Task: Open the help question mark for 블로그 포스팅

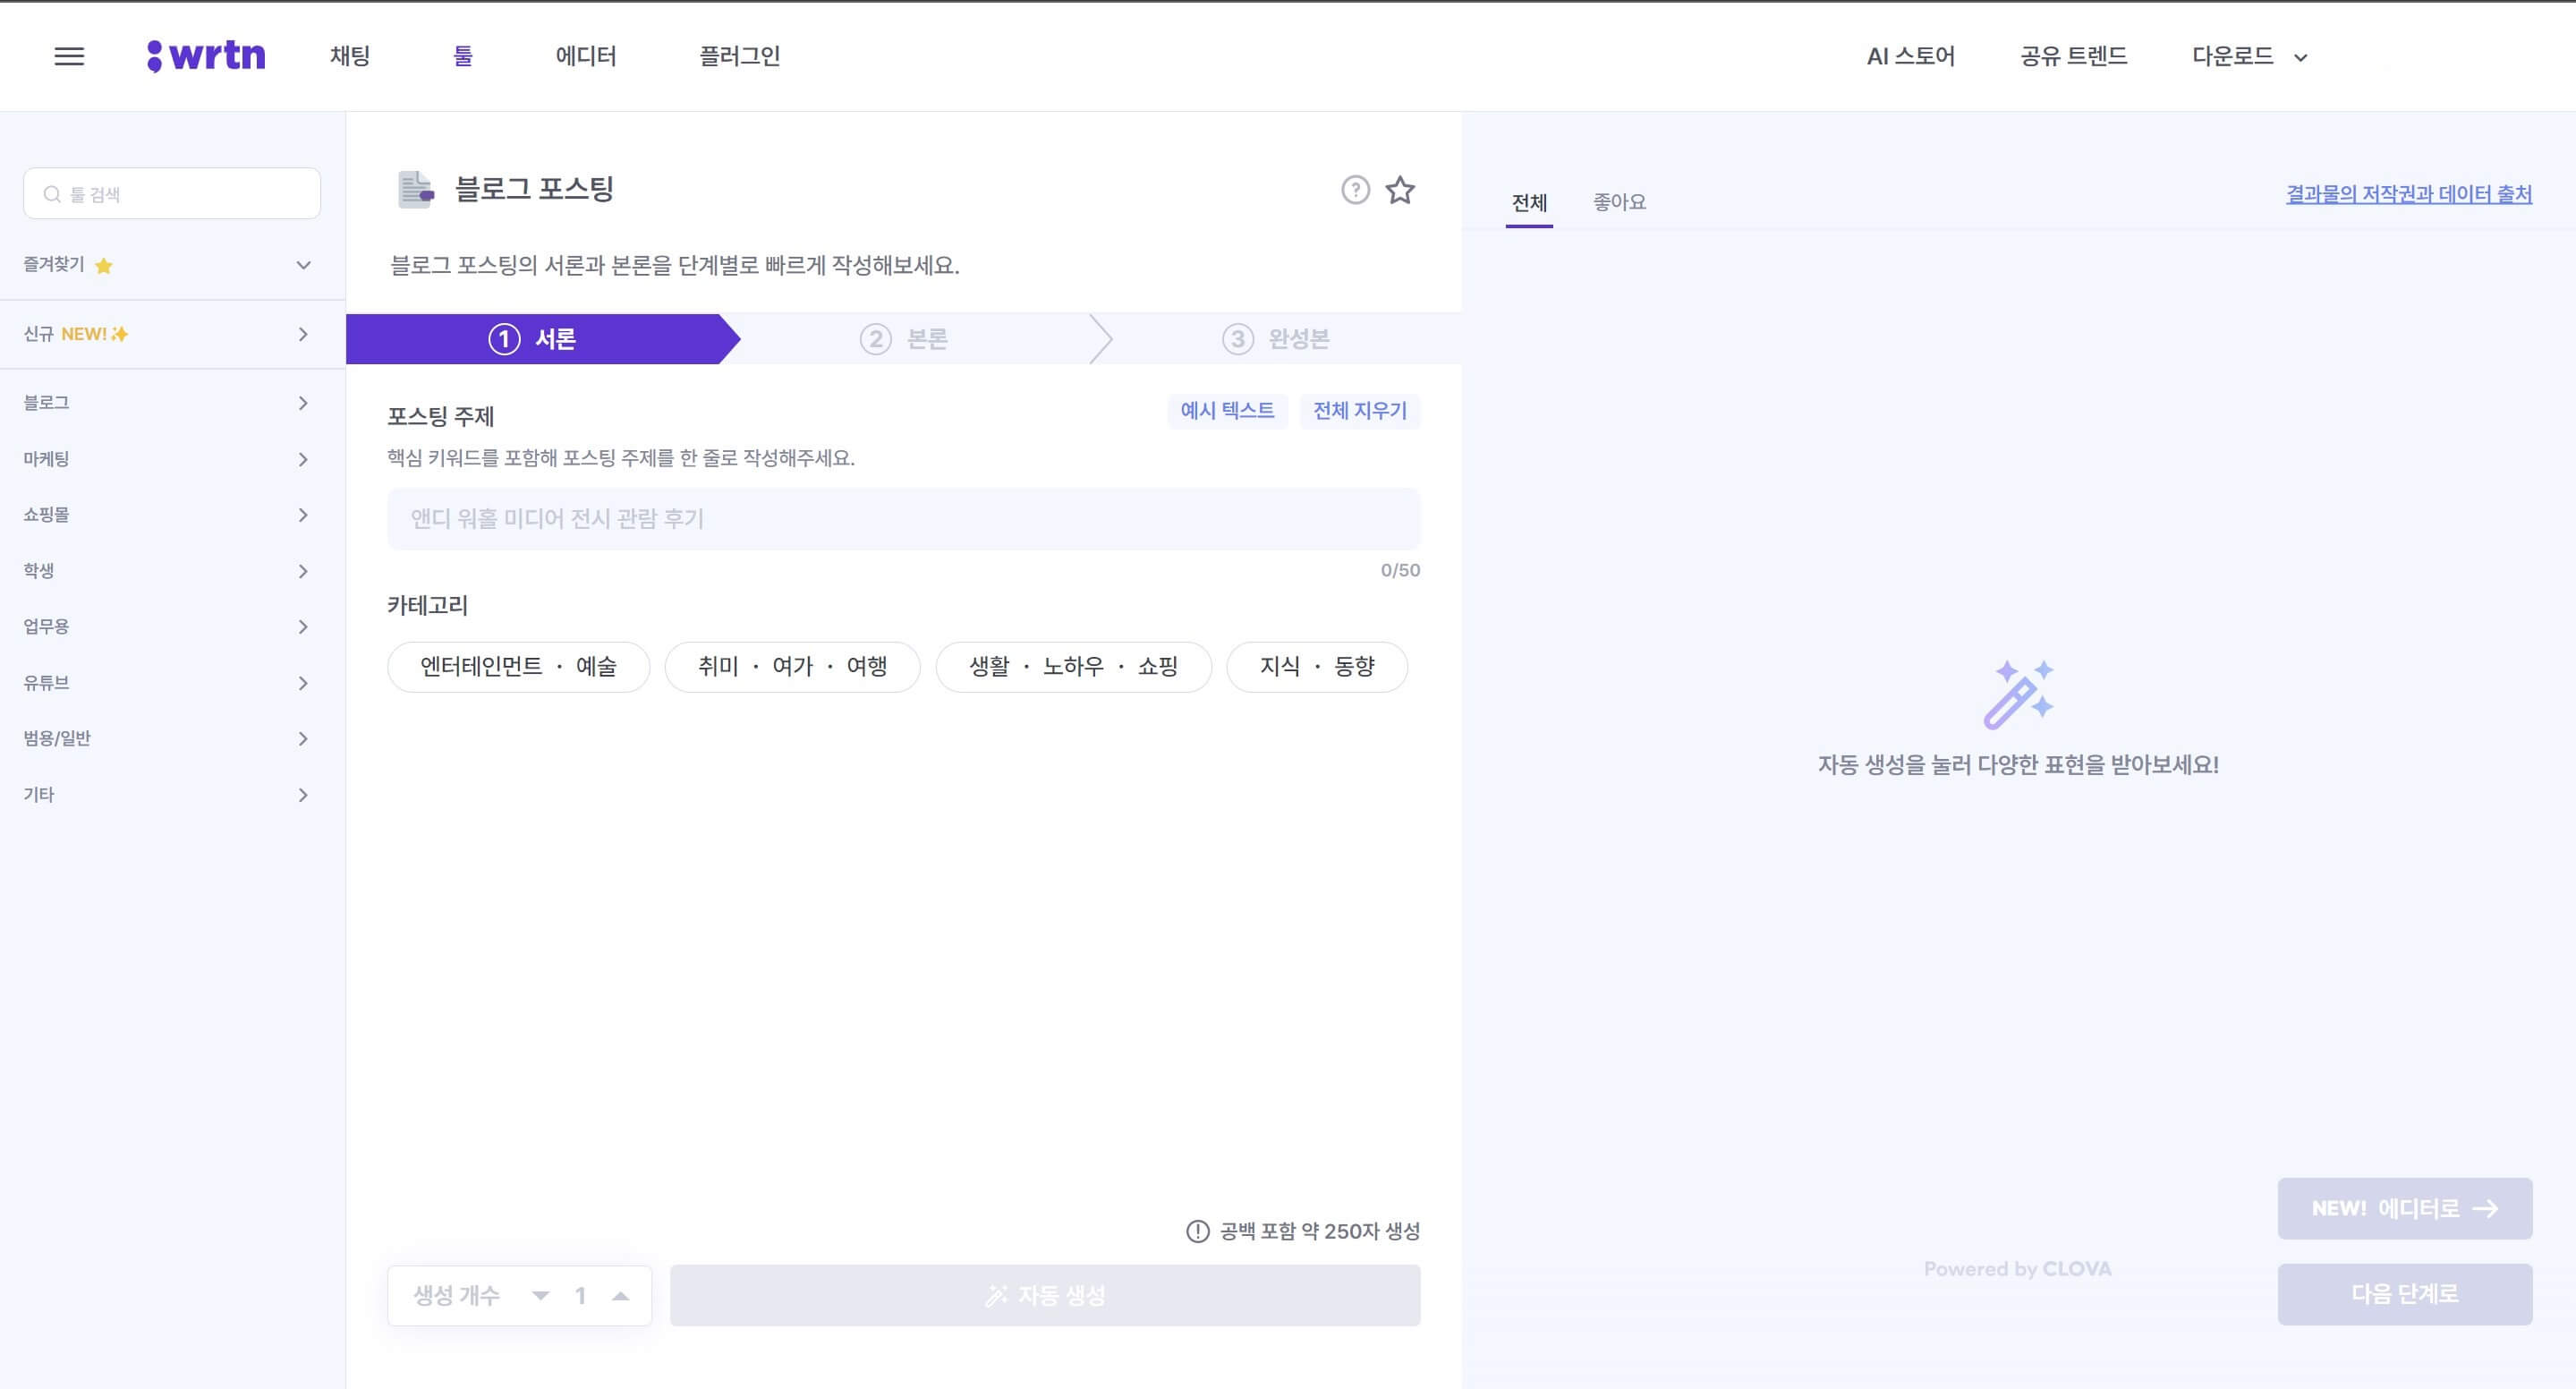Action: (1354, 190)
